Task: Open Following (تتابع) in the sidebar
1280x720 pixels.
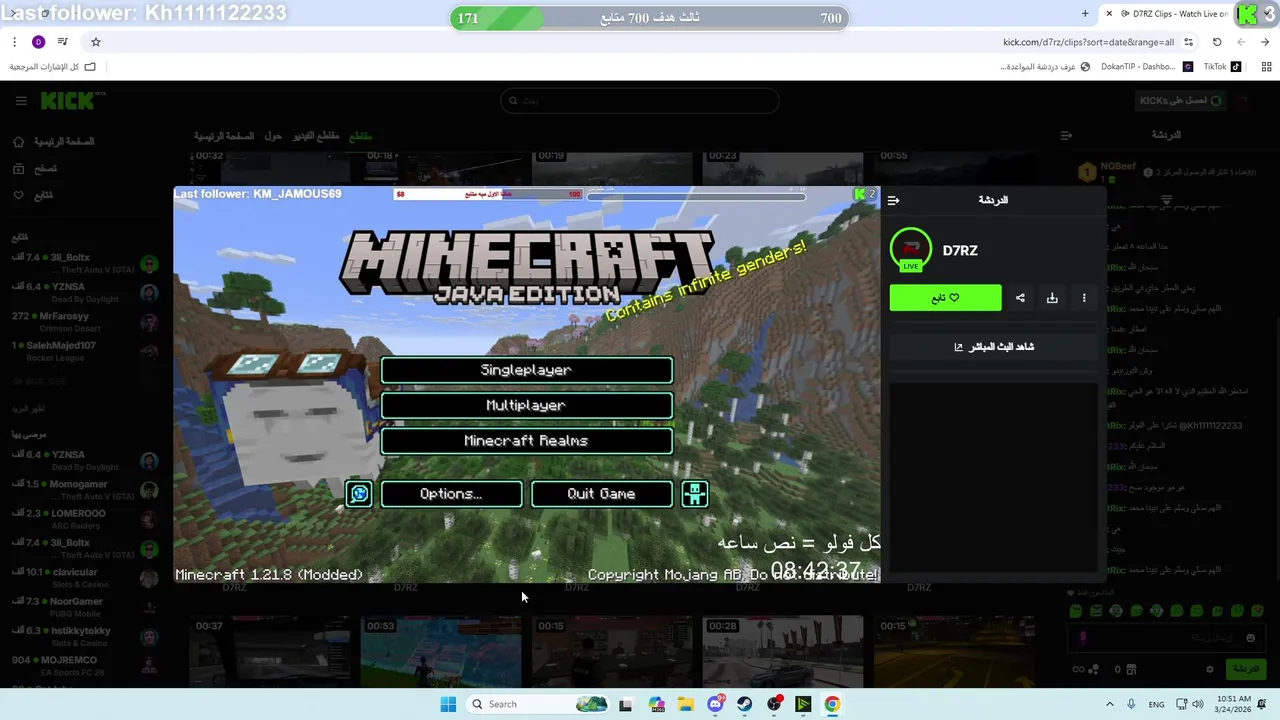Action: tap(33, 195)
